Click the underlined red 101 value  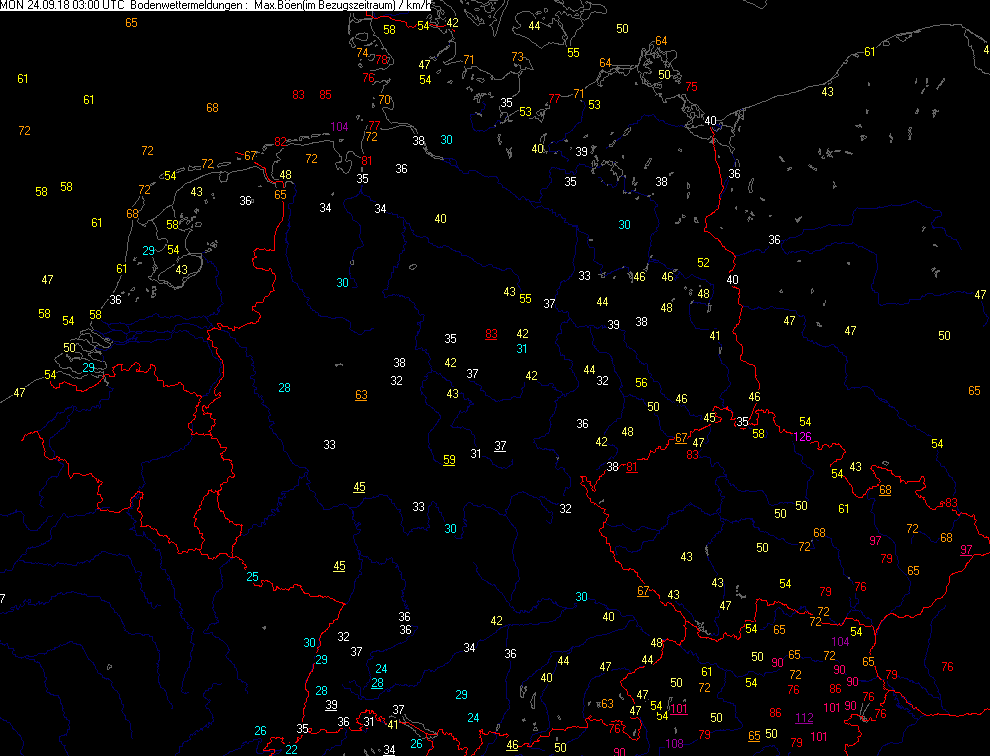[x=679, y=709]
